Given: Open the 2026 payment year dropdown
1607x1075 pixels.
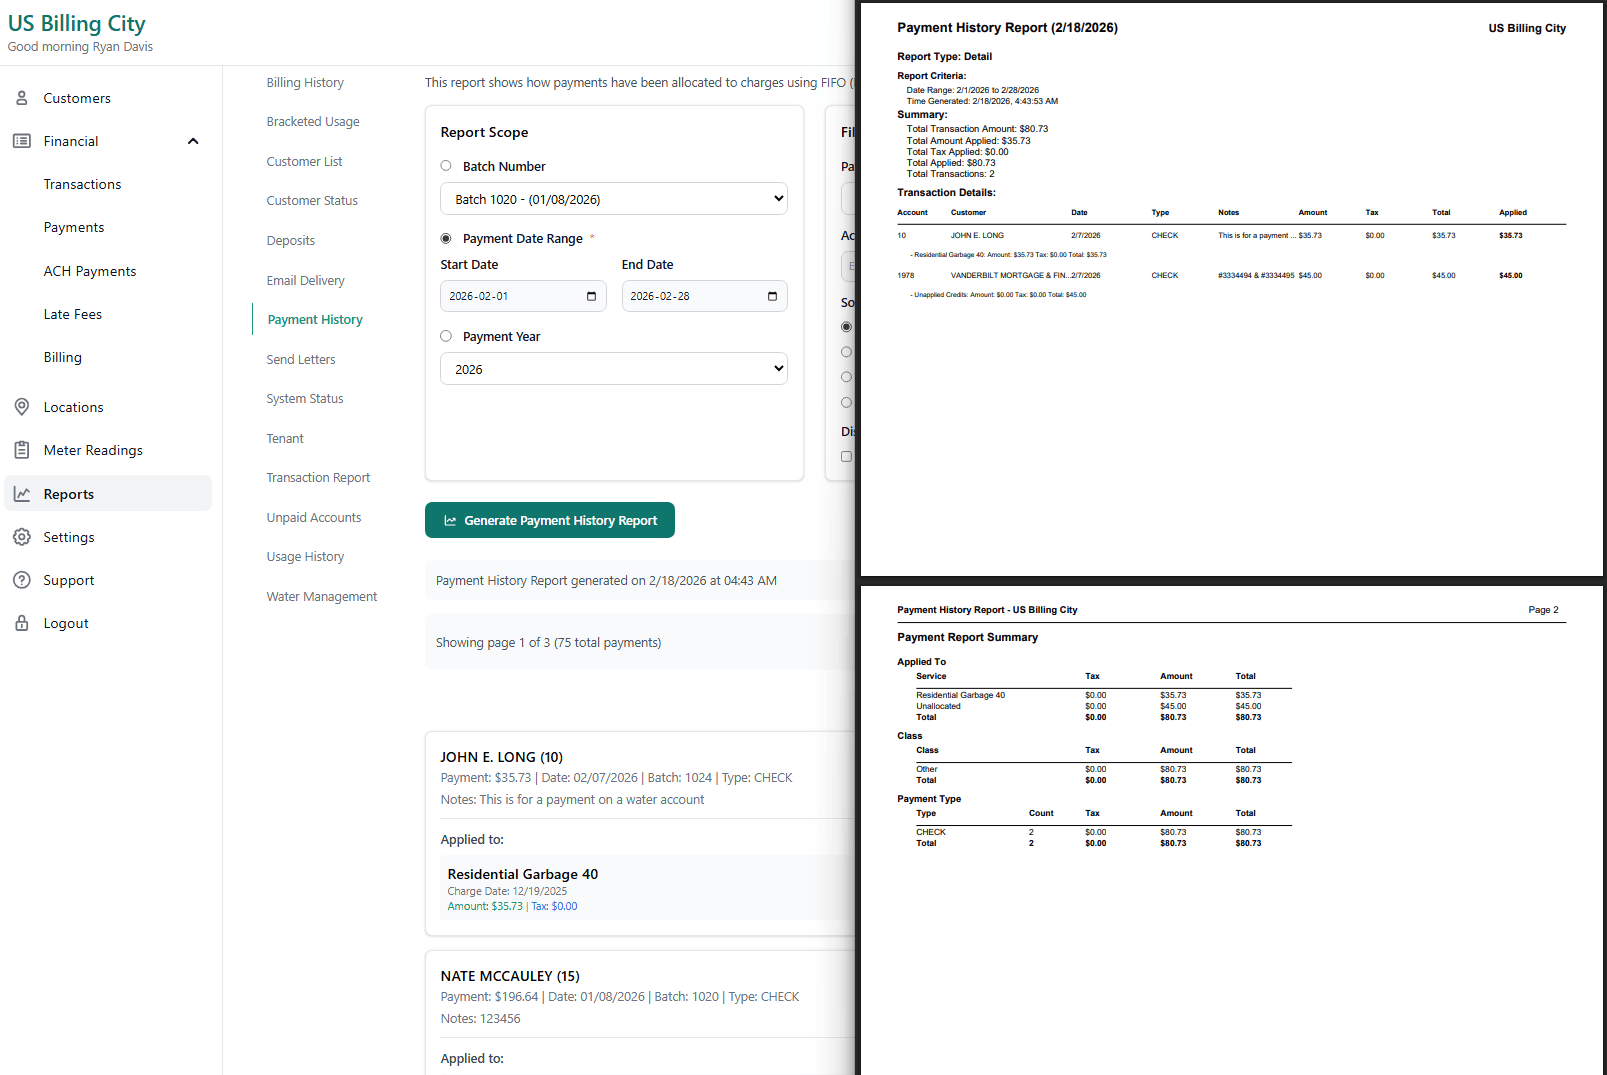Looking at the screenshot, I should tap(614, 369).
